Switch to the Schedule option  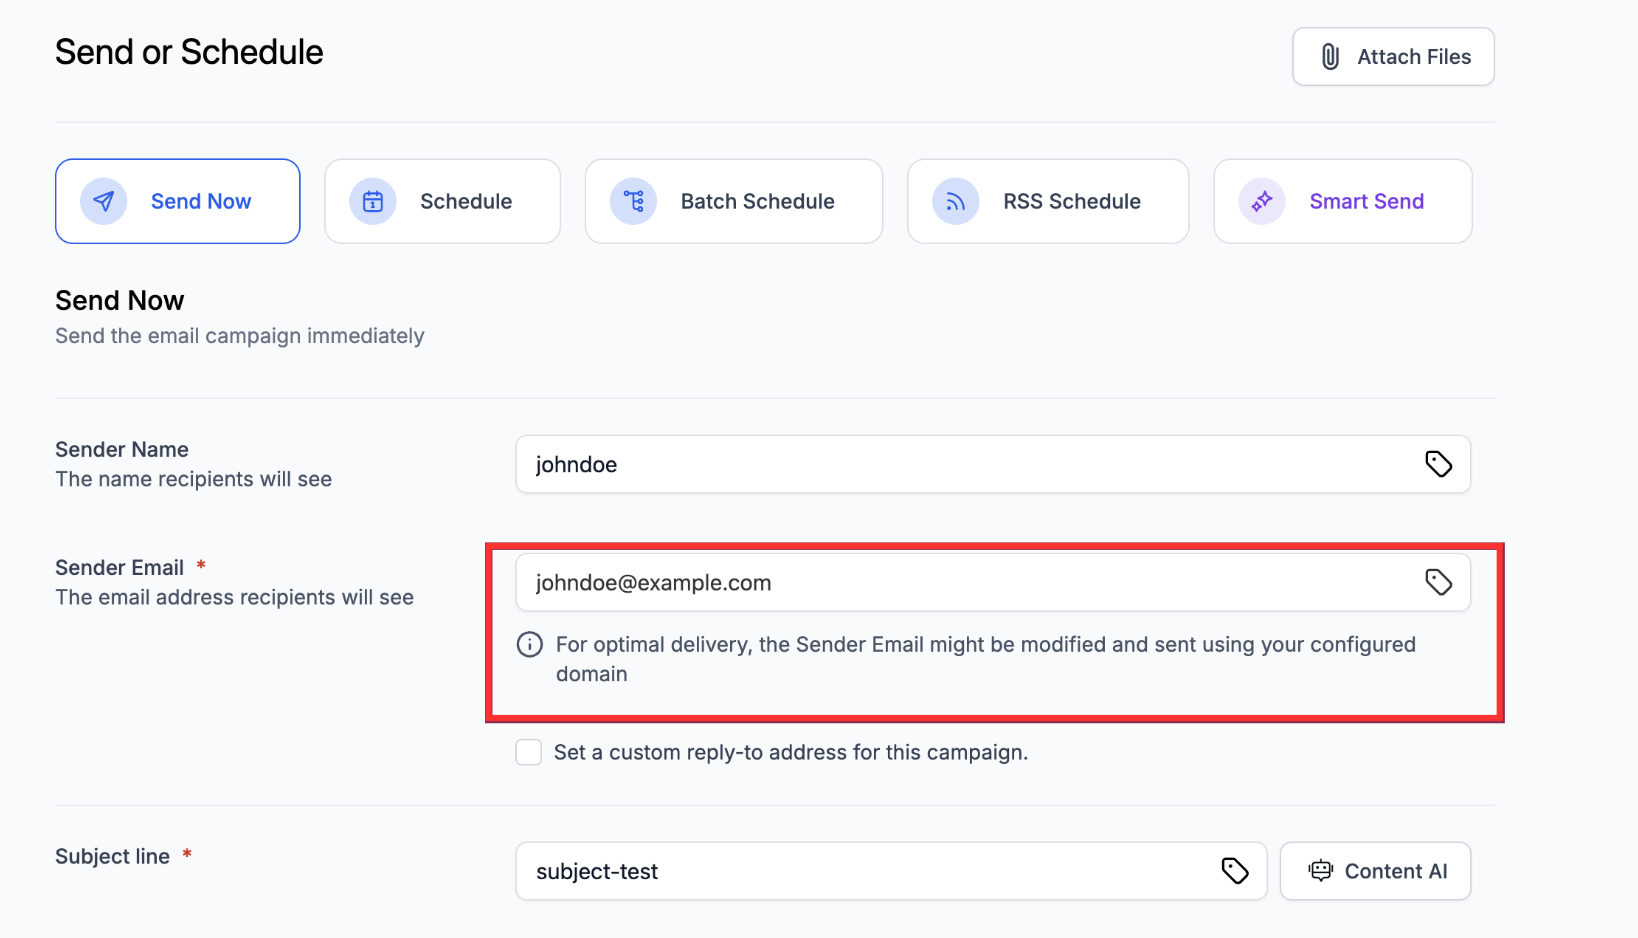click(465, 201)
